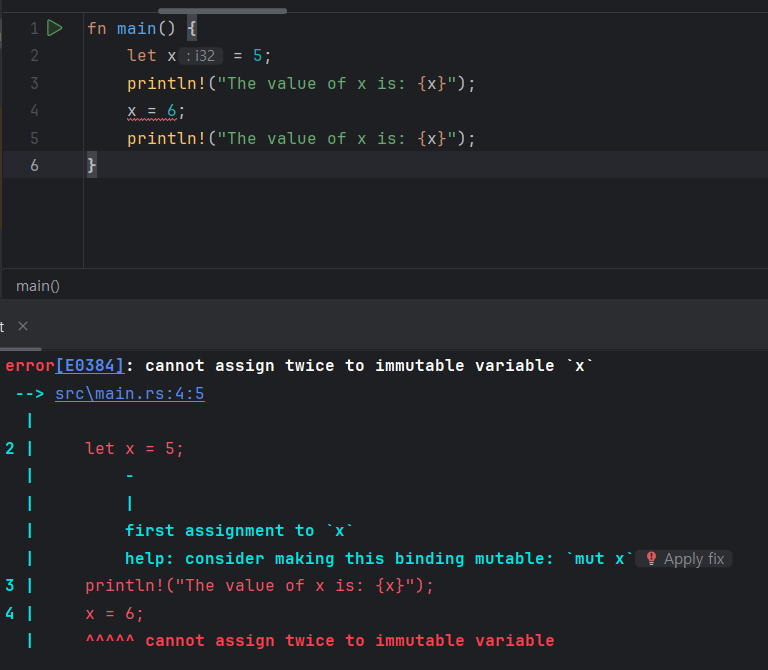Close the run output tab
Screen dimensions: 768x670
(x=23, y=326)
